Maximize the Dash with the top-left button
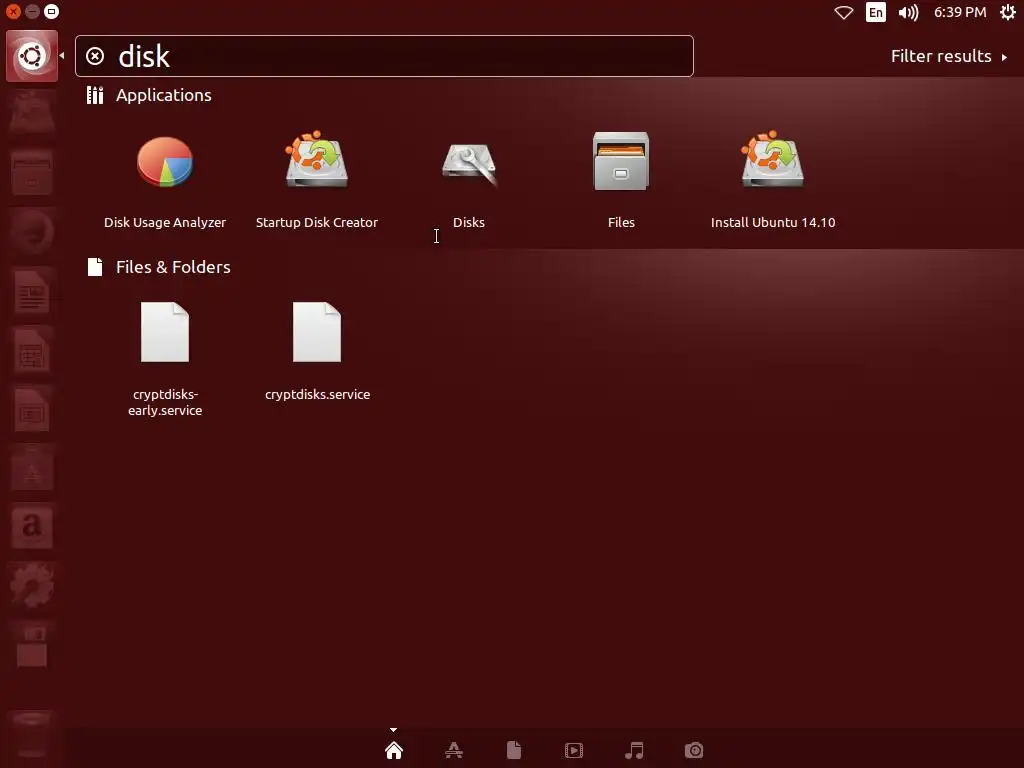Image resolution: width=1024 pixels, height=768 pixels. pyautogui.click(x=52, y=12)
